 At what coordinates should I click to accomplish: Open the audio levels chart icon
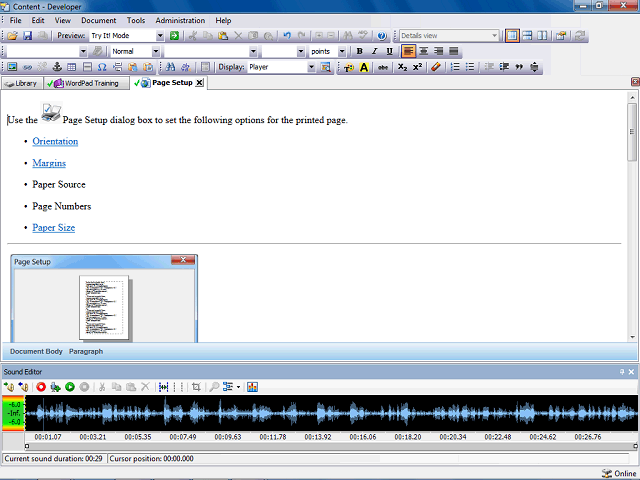coord(252,387)
